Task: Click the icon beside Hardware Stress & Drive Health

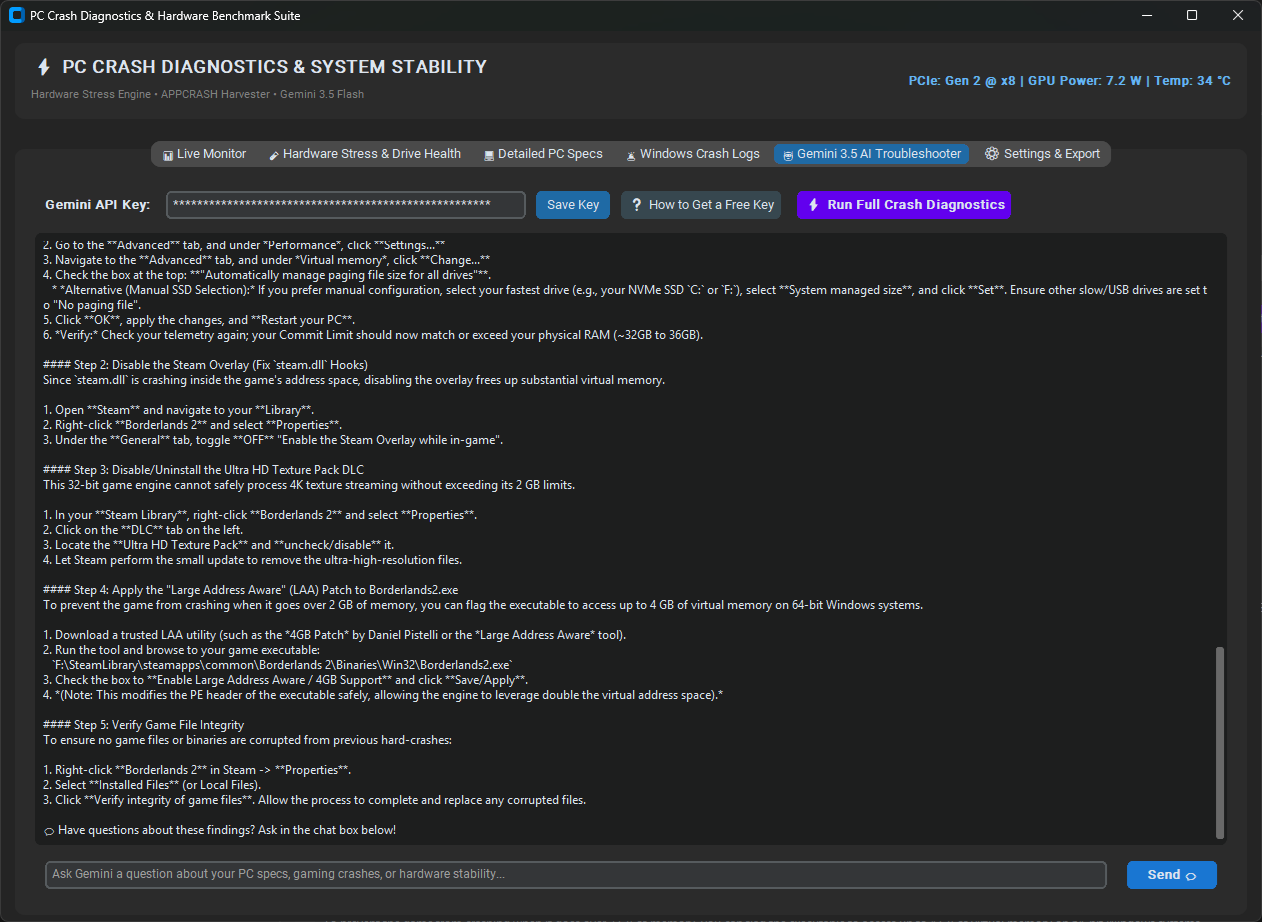Action: coord(274,155)
